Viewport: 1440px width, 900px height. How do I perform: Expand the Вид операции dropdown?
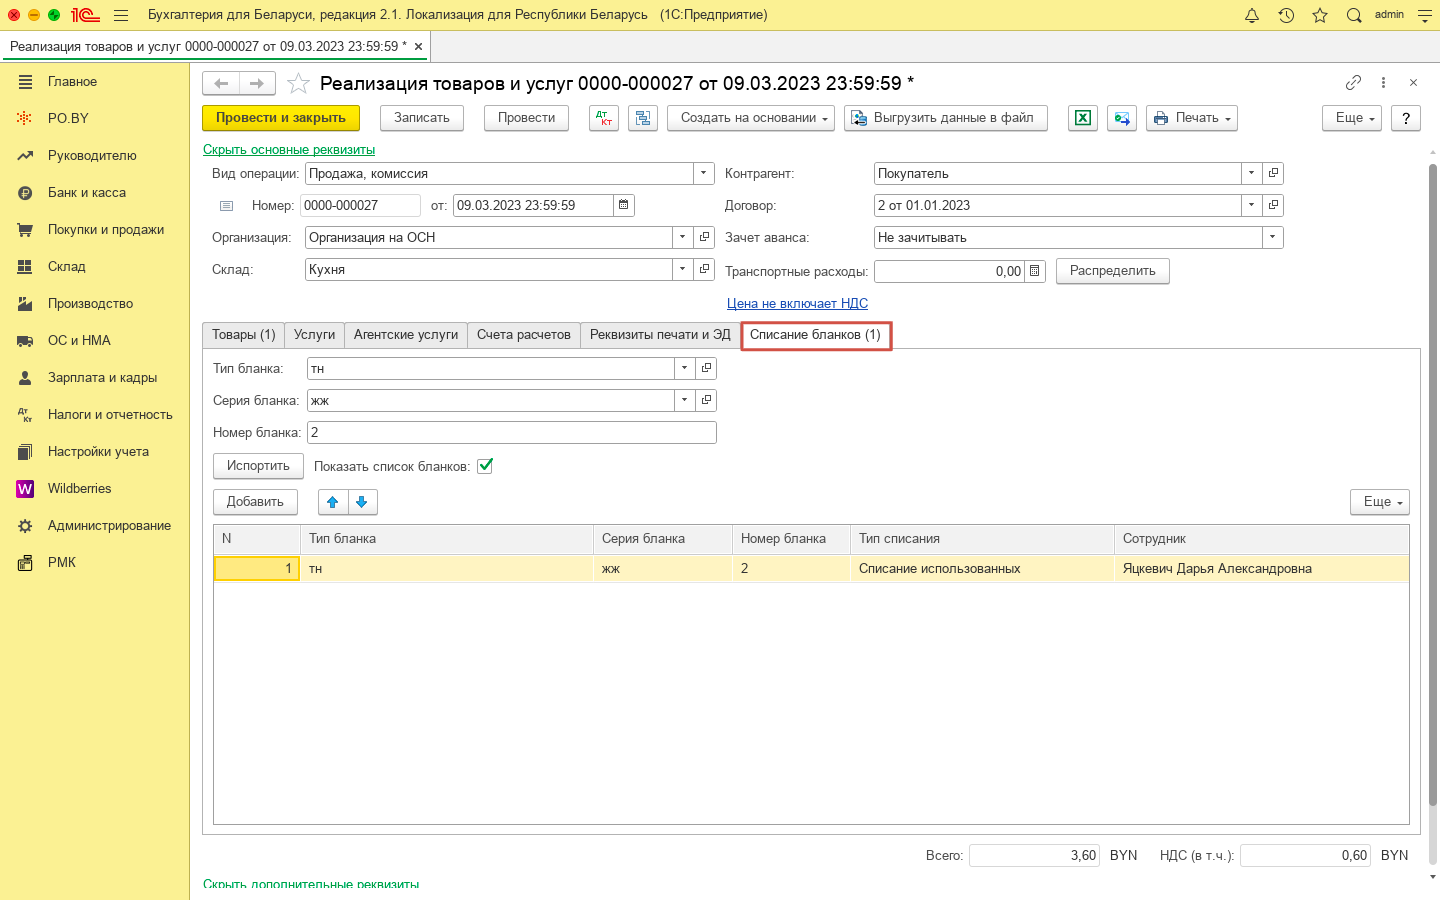pos(704,173)
